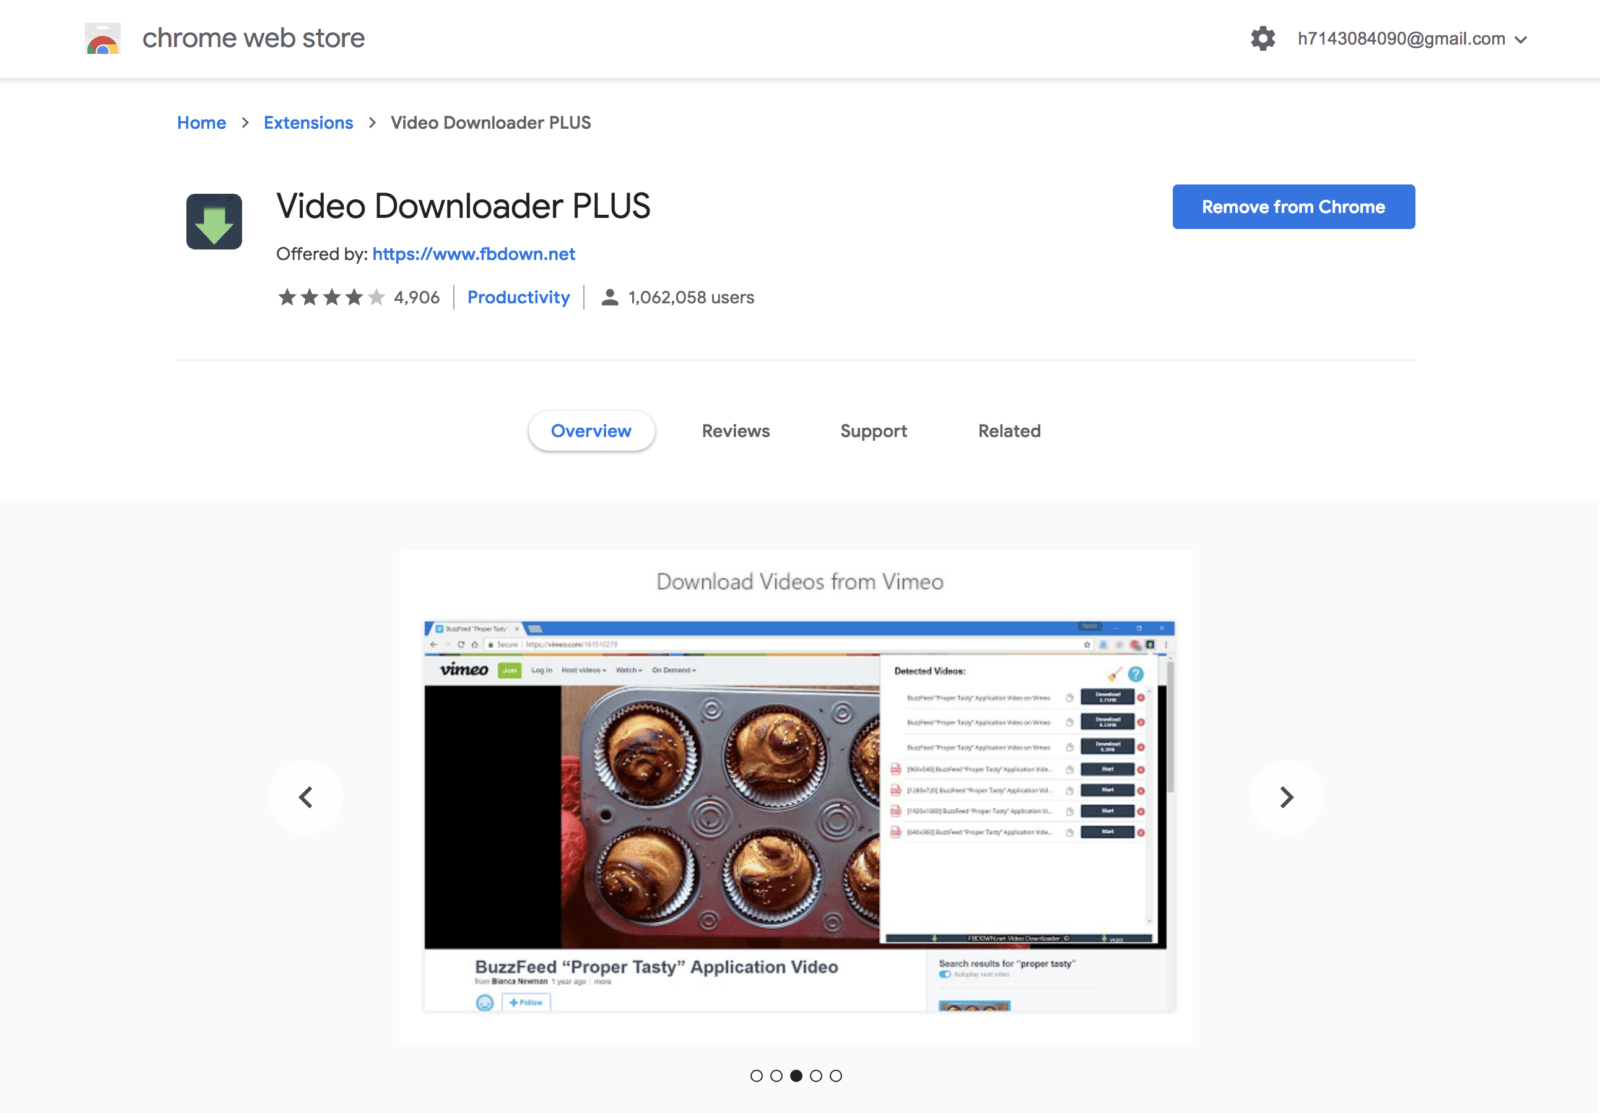This screenshot has height=1113, width=1600.
Task: Open settings via the gear icon
Action: tap(1263, 39)
